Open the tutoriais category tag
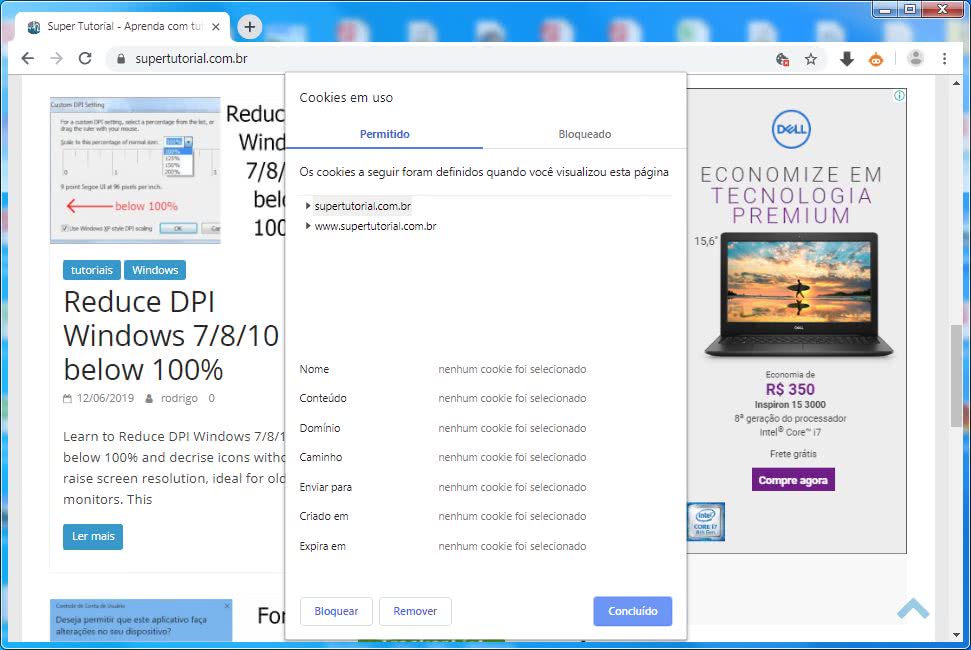 point(92,270)
